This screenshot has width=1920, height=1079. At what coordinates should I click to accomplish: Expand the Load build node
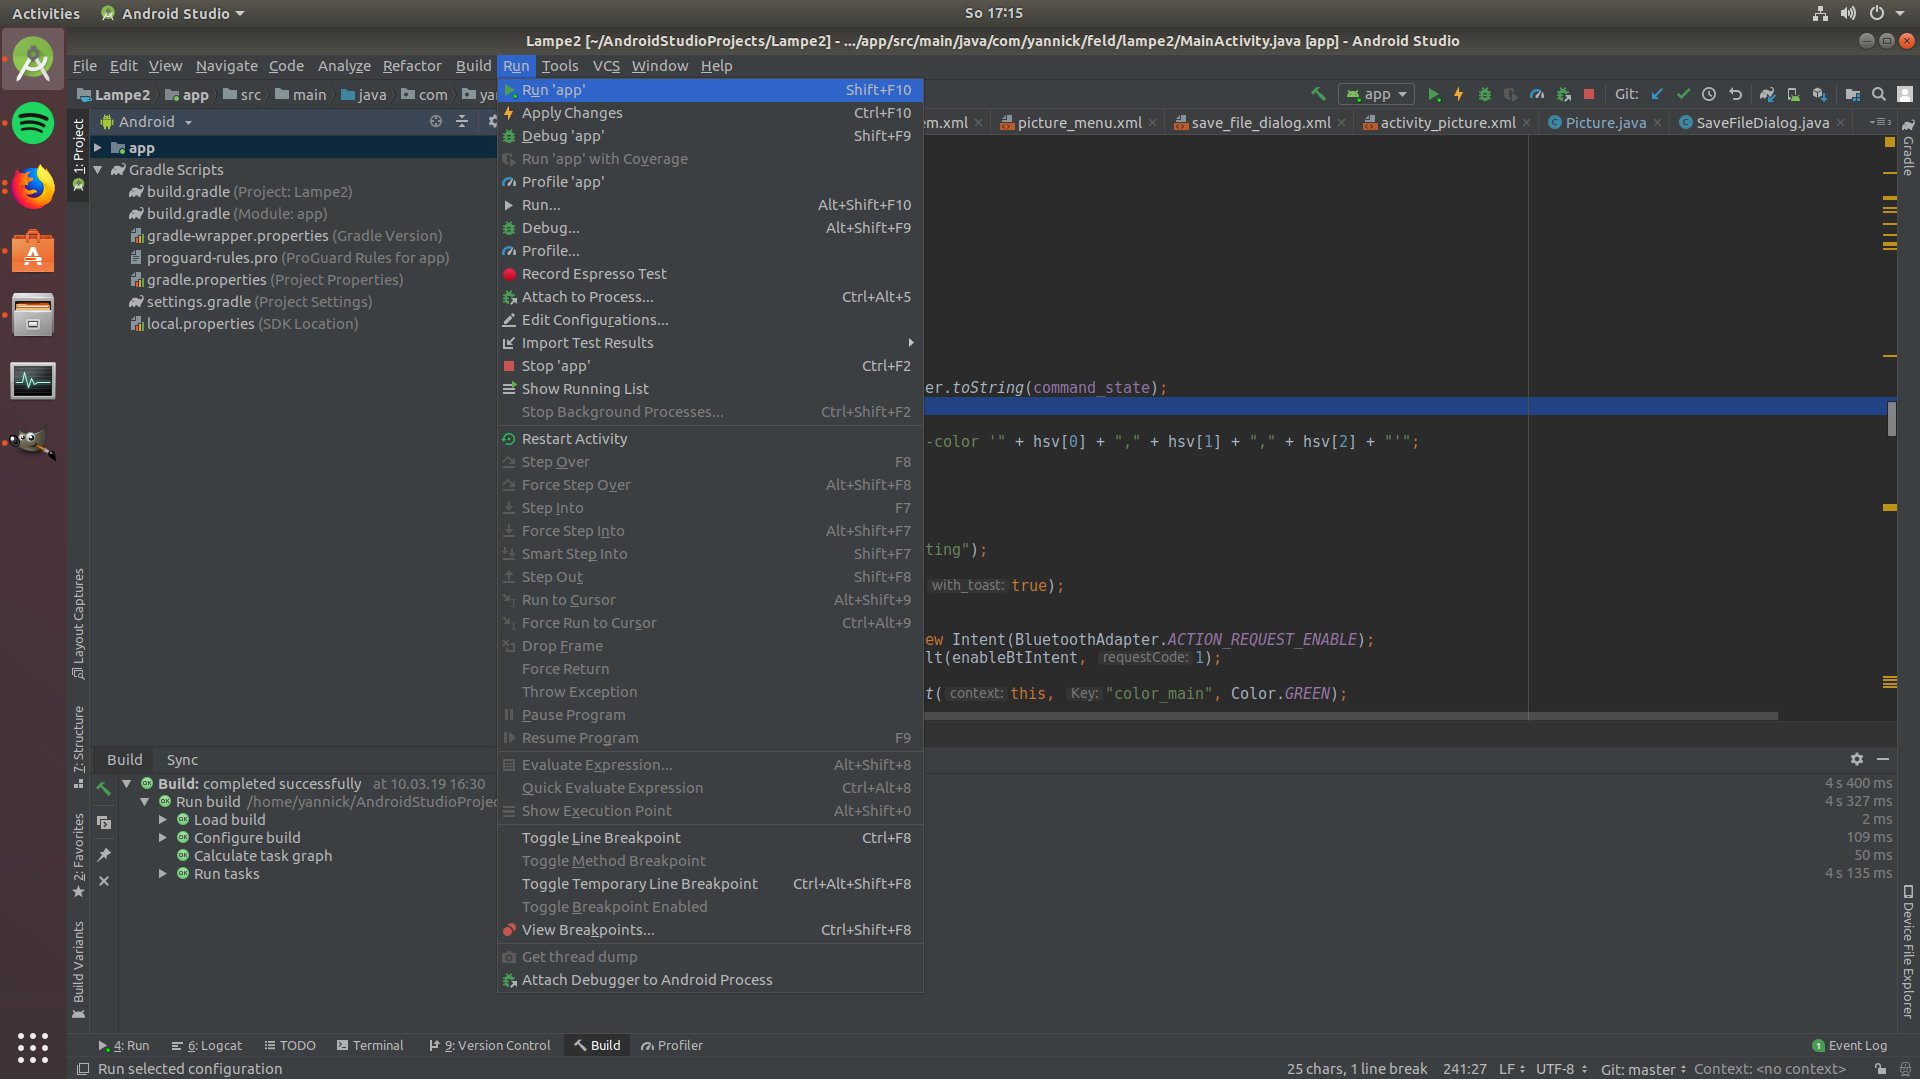pos(163,820)
